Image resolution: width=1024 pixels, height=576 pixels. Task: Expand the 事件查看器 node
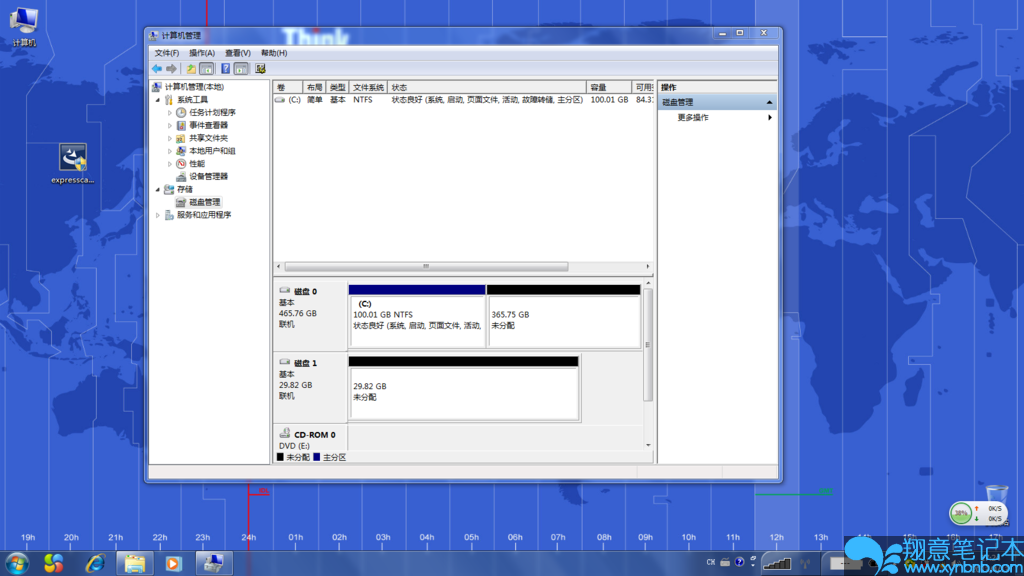click(170, 125)
